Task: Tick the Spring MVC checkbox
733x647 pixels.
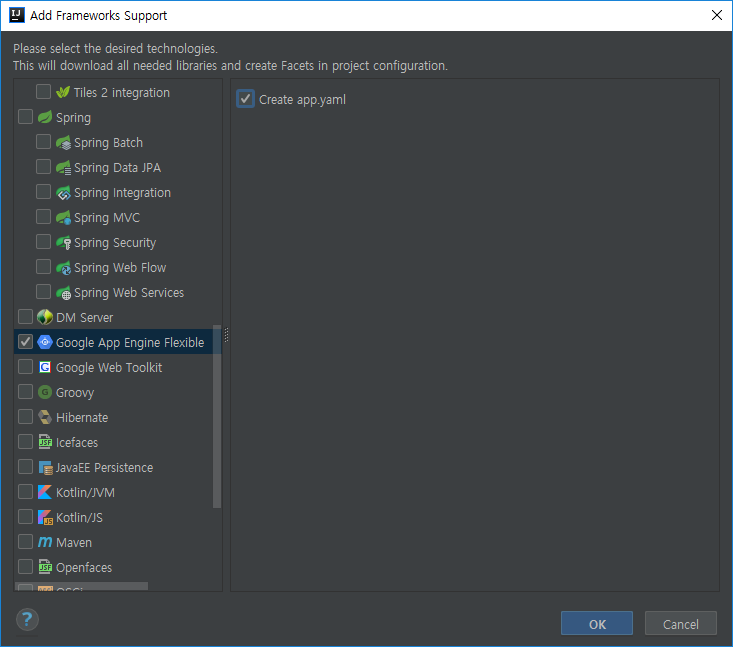Action: (x=43, y=217)
